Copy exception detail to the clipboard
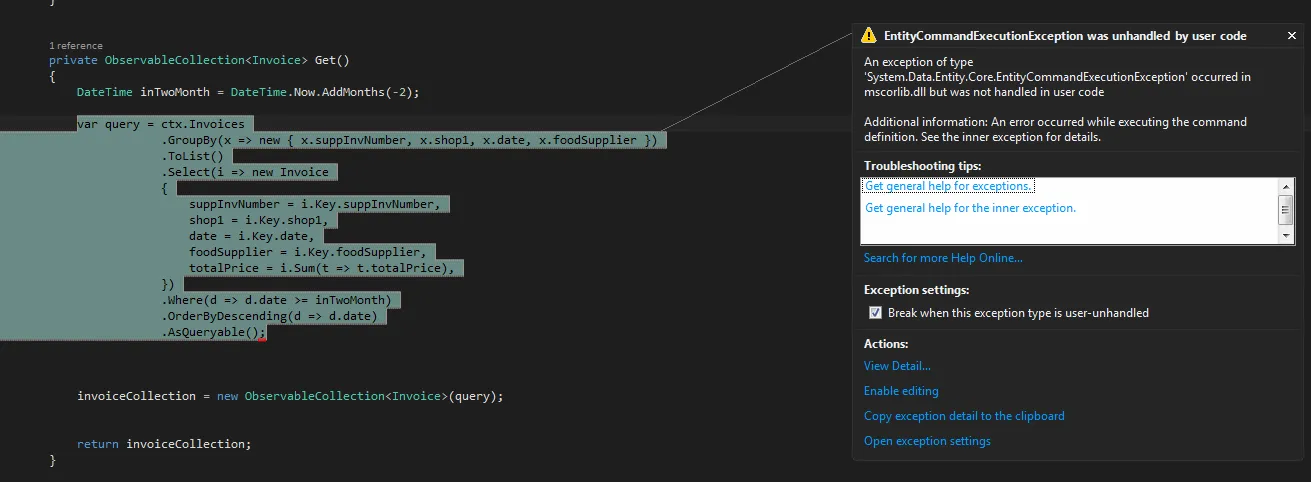This screenshot has height=482, width=1311. point(964,416)
